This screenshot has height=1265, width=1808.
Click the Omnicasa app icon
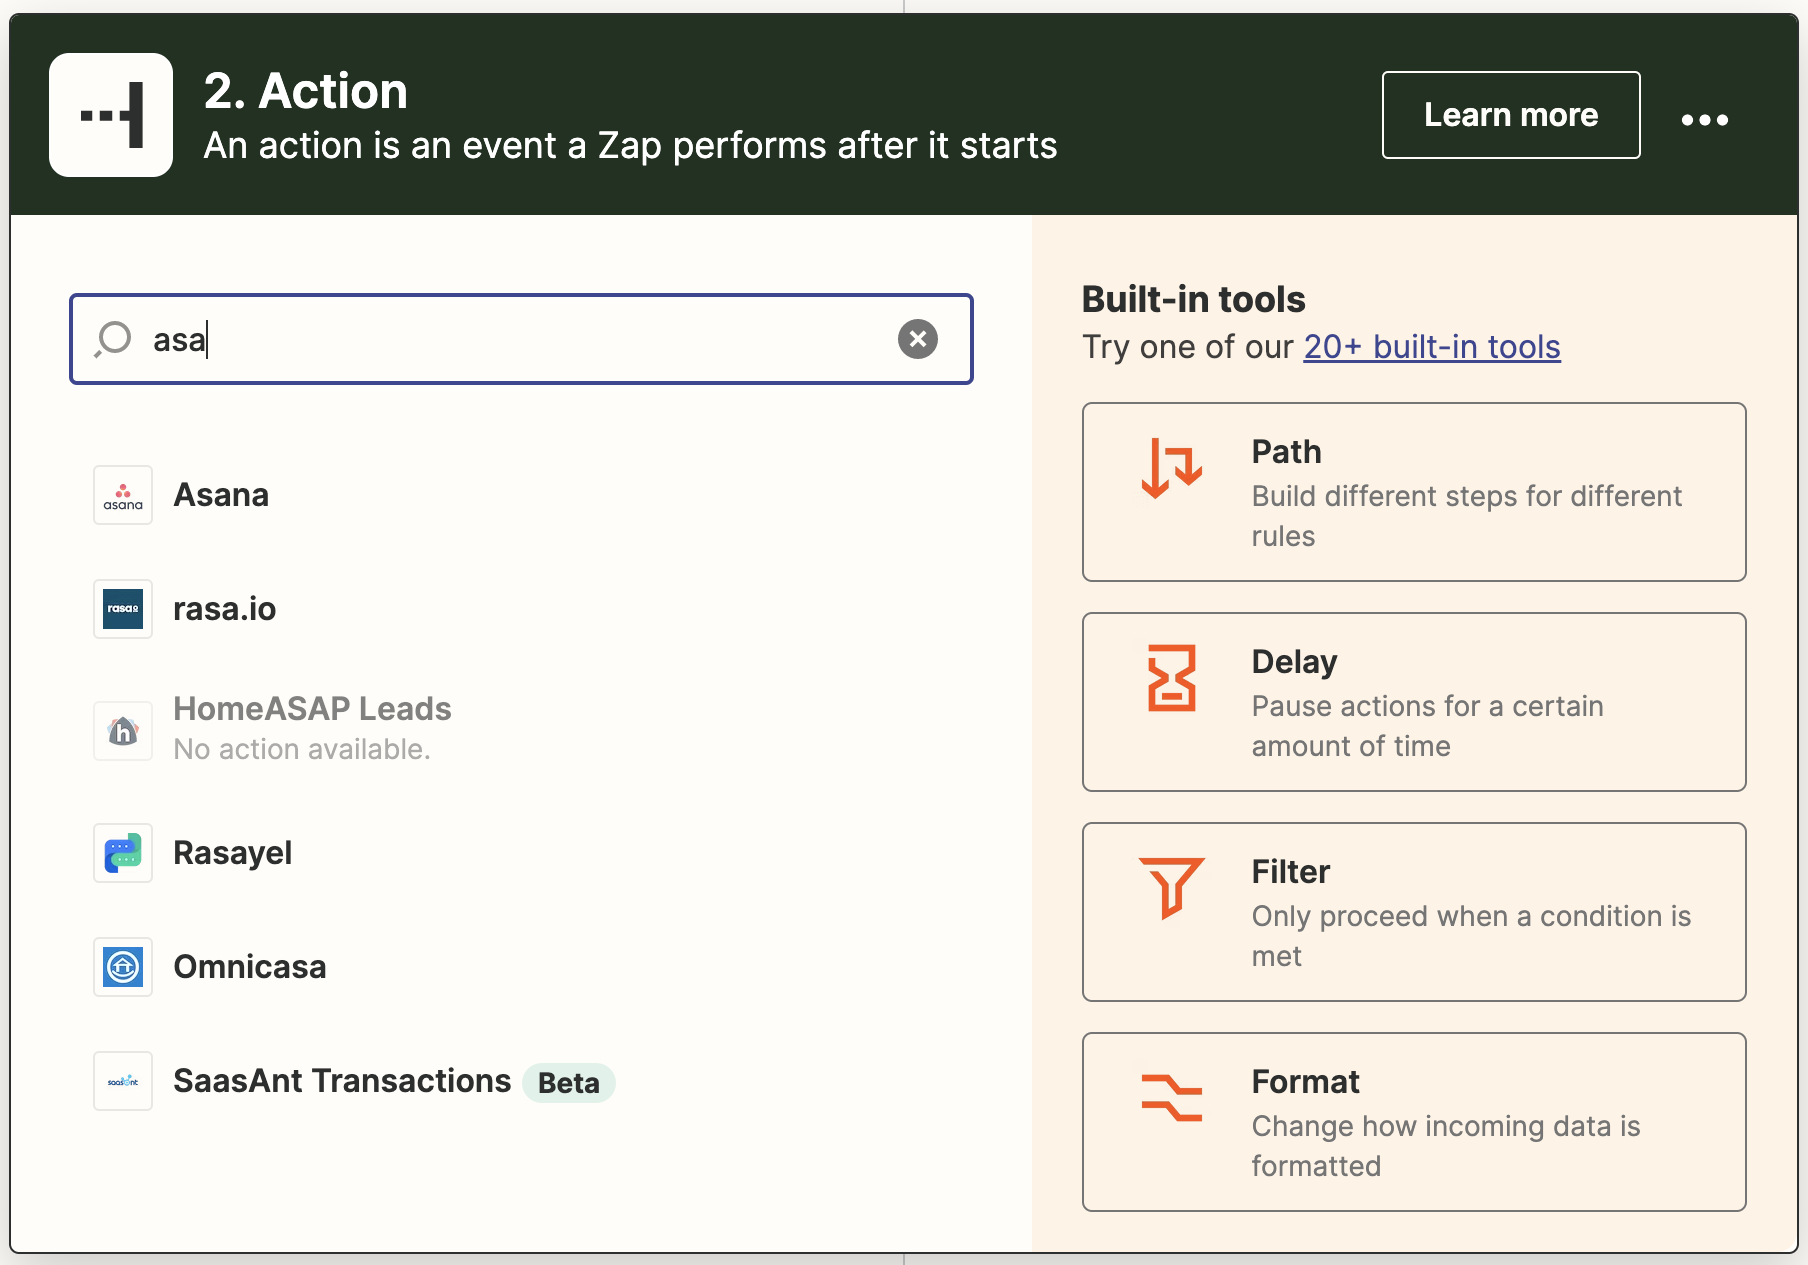(x=122, y=967)
